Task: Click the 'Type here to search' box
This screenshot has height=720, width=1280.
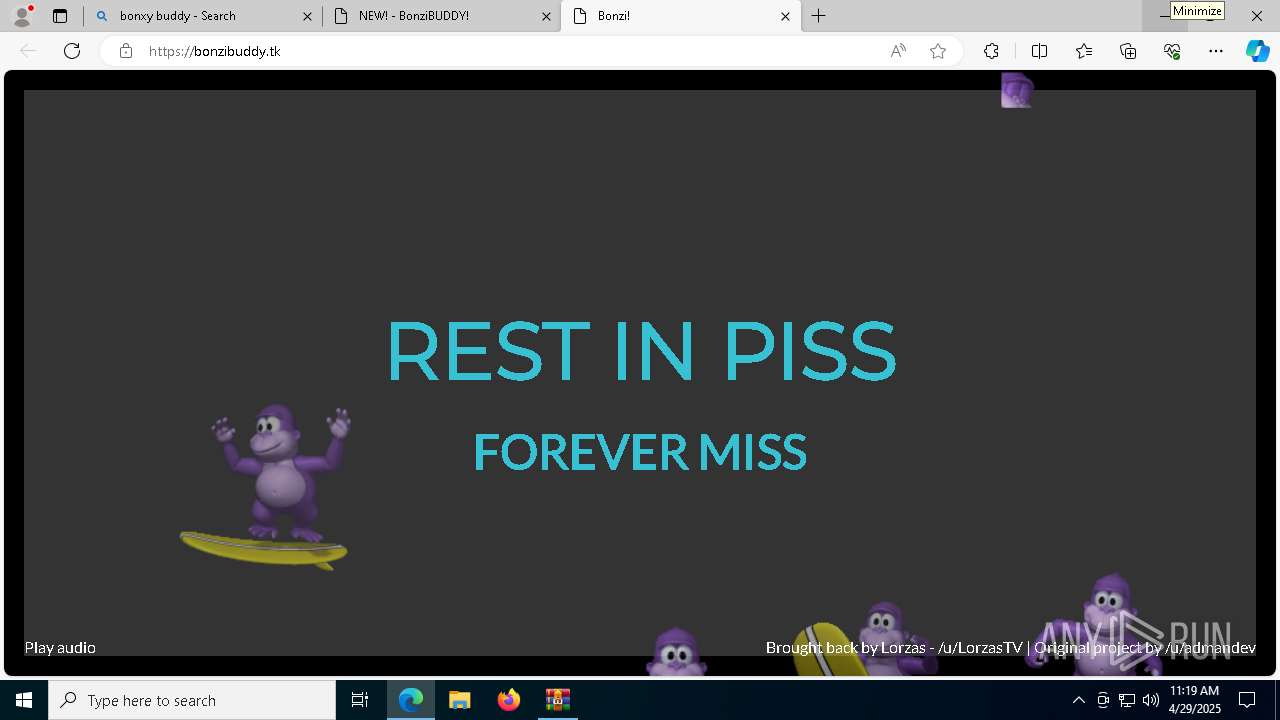Action: pyautogui.click(x=192, y=700)
